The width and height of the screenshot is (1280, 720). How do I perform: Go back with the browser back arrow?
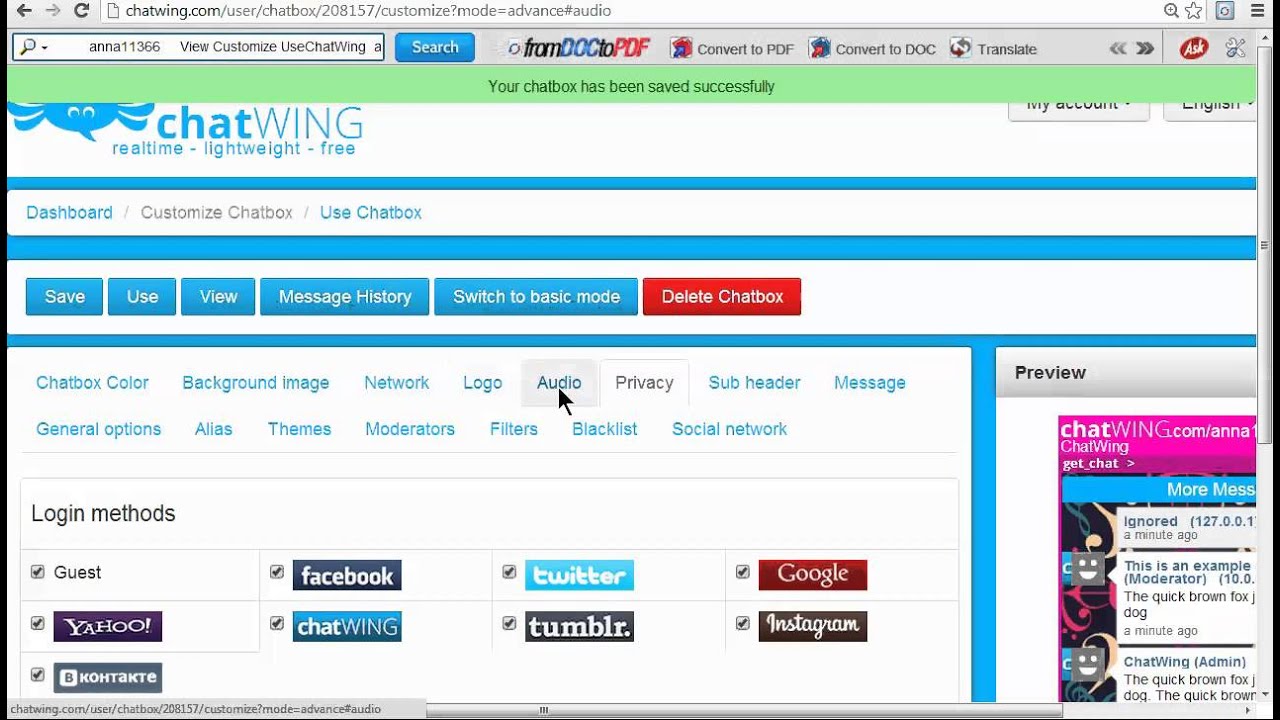coord(22,11)
